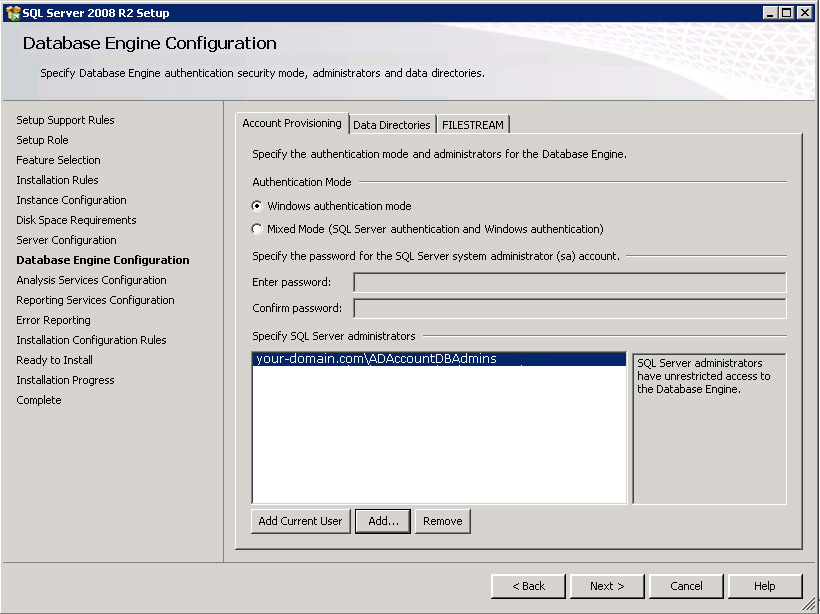Click Analysis Services Configuration step
820x614 pixels.
coord(92,280)
